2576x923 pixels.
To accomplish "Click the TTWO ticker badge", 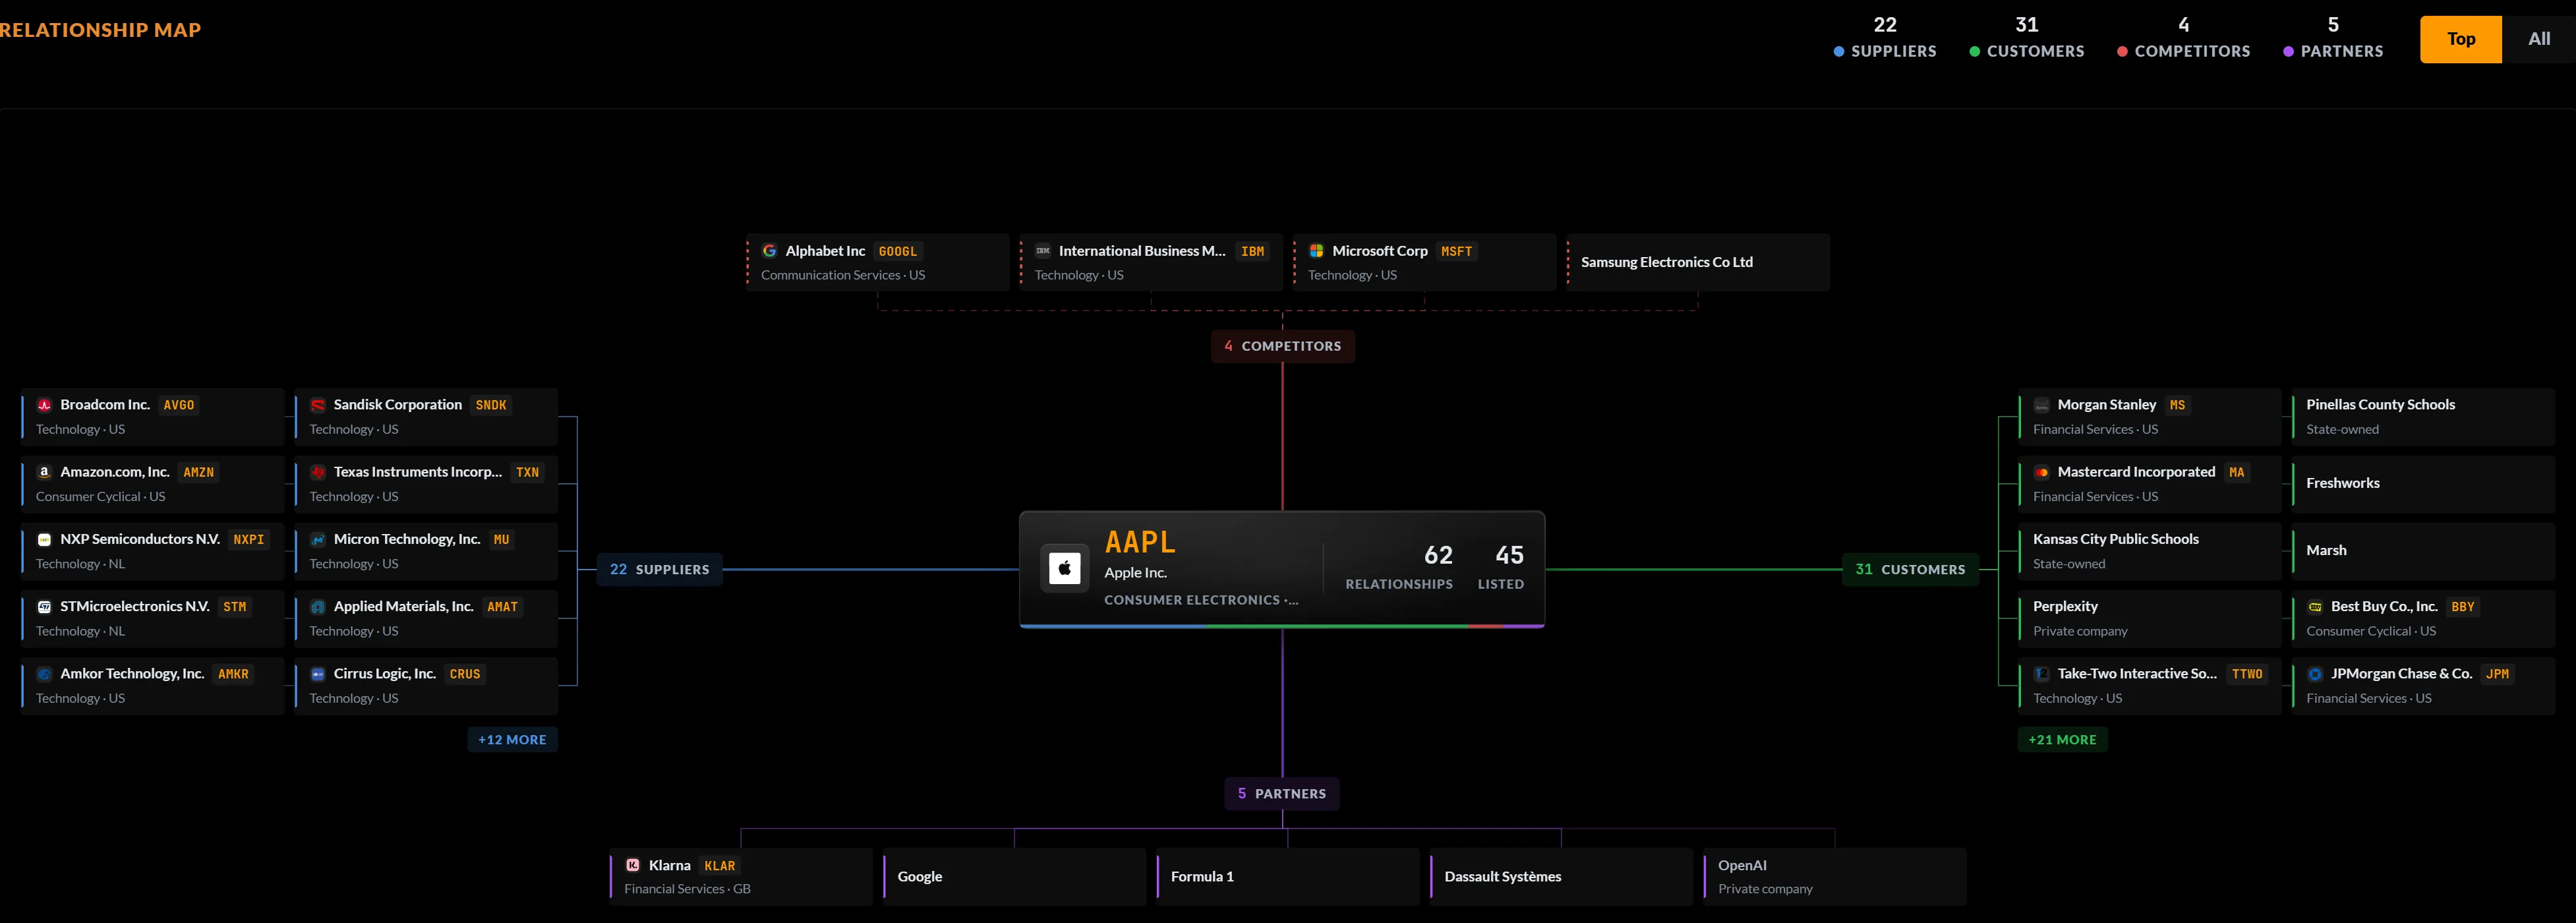I will tap(2247, 674).
